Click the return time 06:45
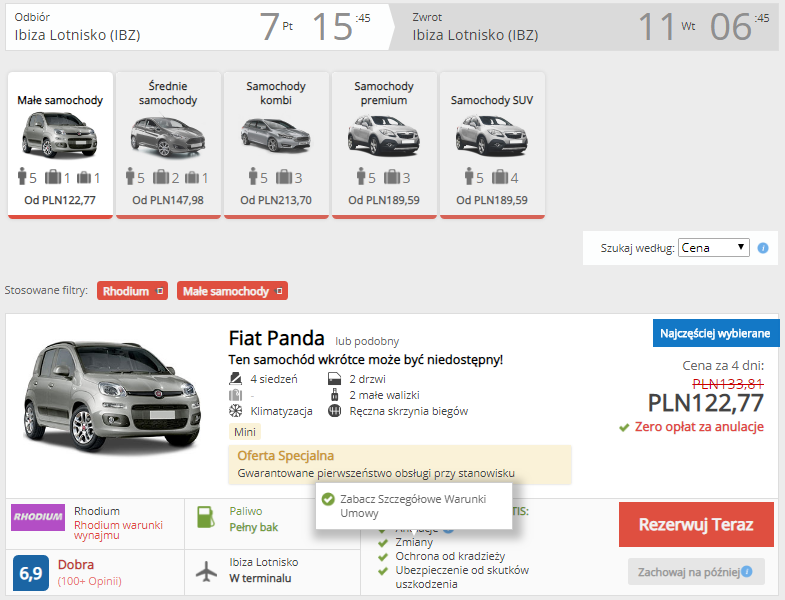The height and width of the screenshot is (600, 785). [x=740, y=26]
